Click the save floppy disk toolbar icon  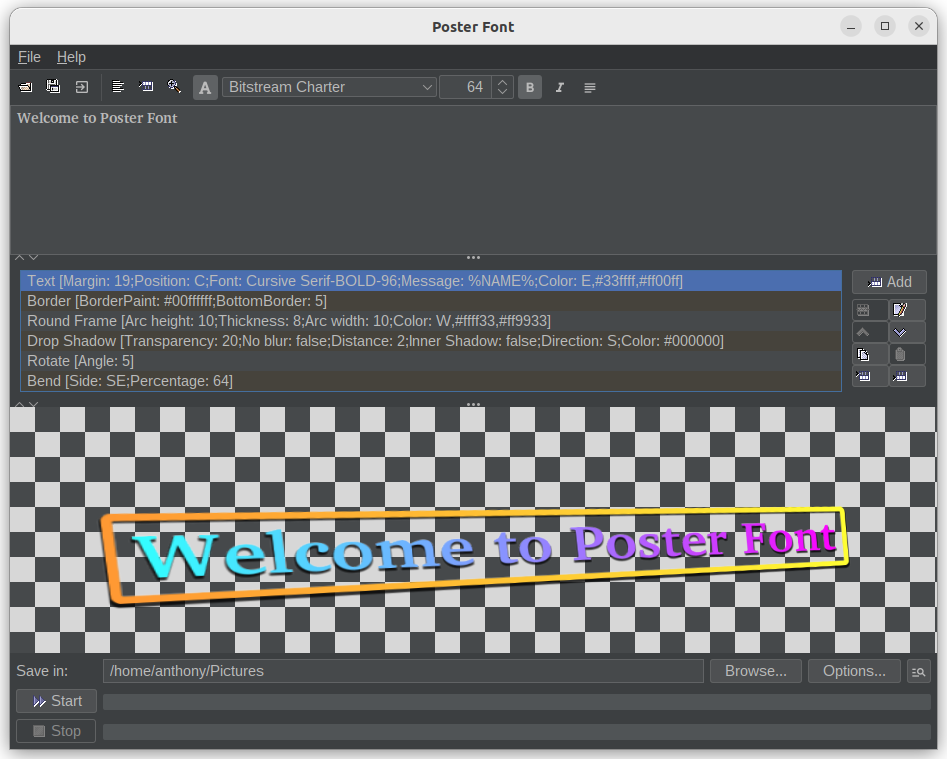point(54,87)
